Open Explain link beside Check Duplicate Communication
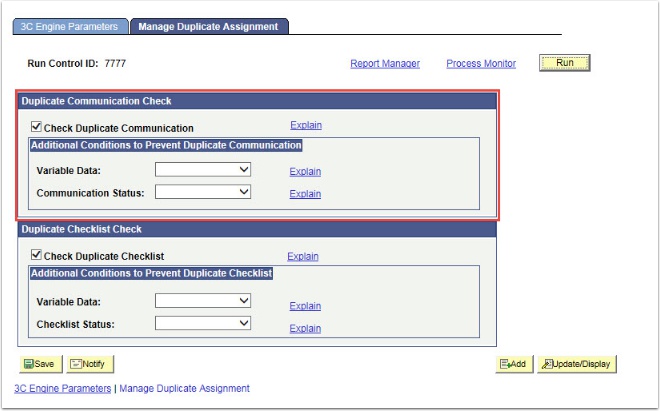Image resolution: width=660 pixels, height=411 pixels. point(306,125)
